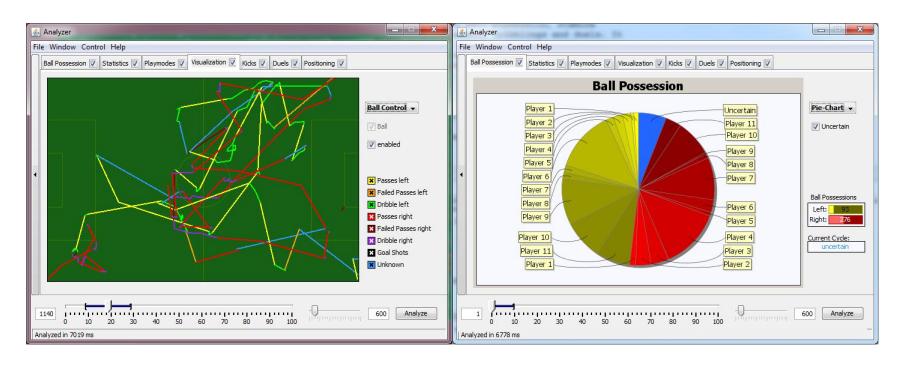Open Ball Control dropdown in left window

pos(392,108)
